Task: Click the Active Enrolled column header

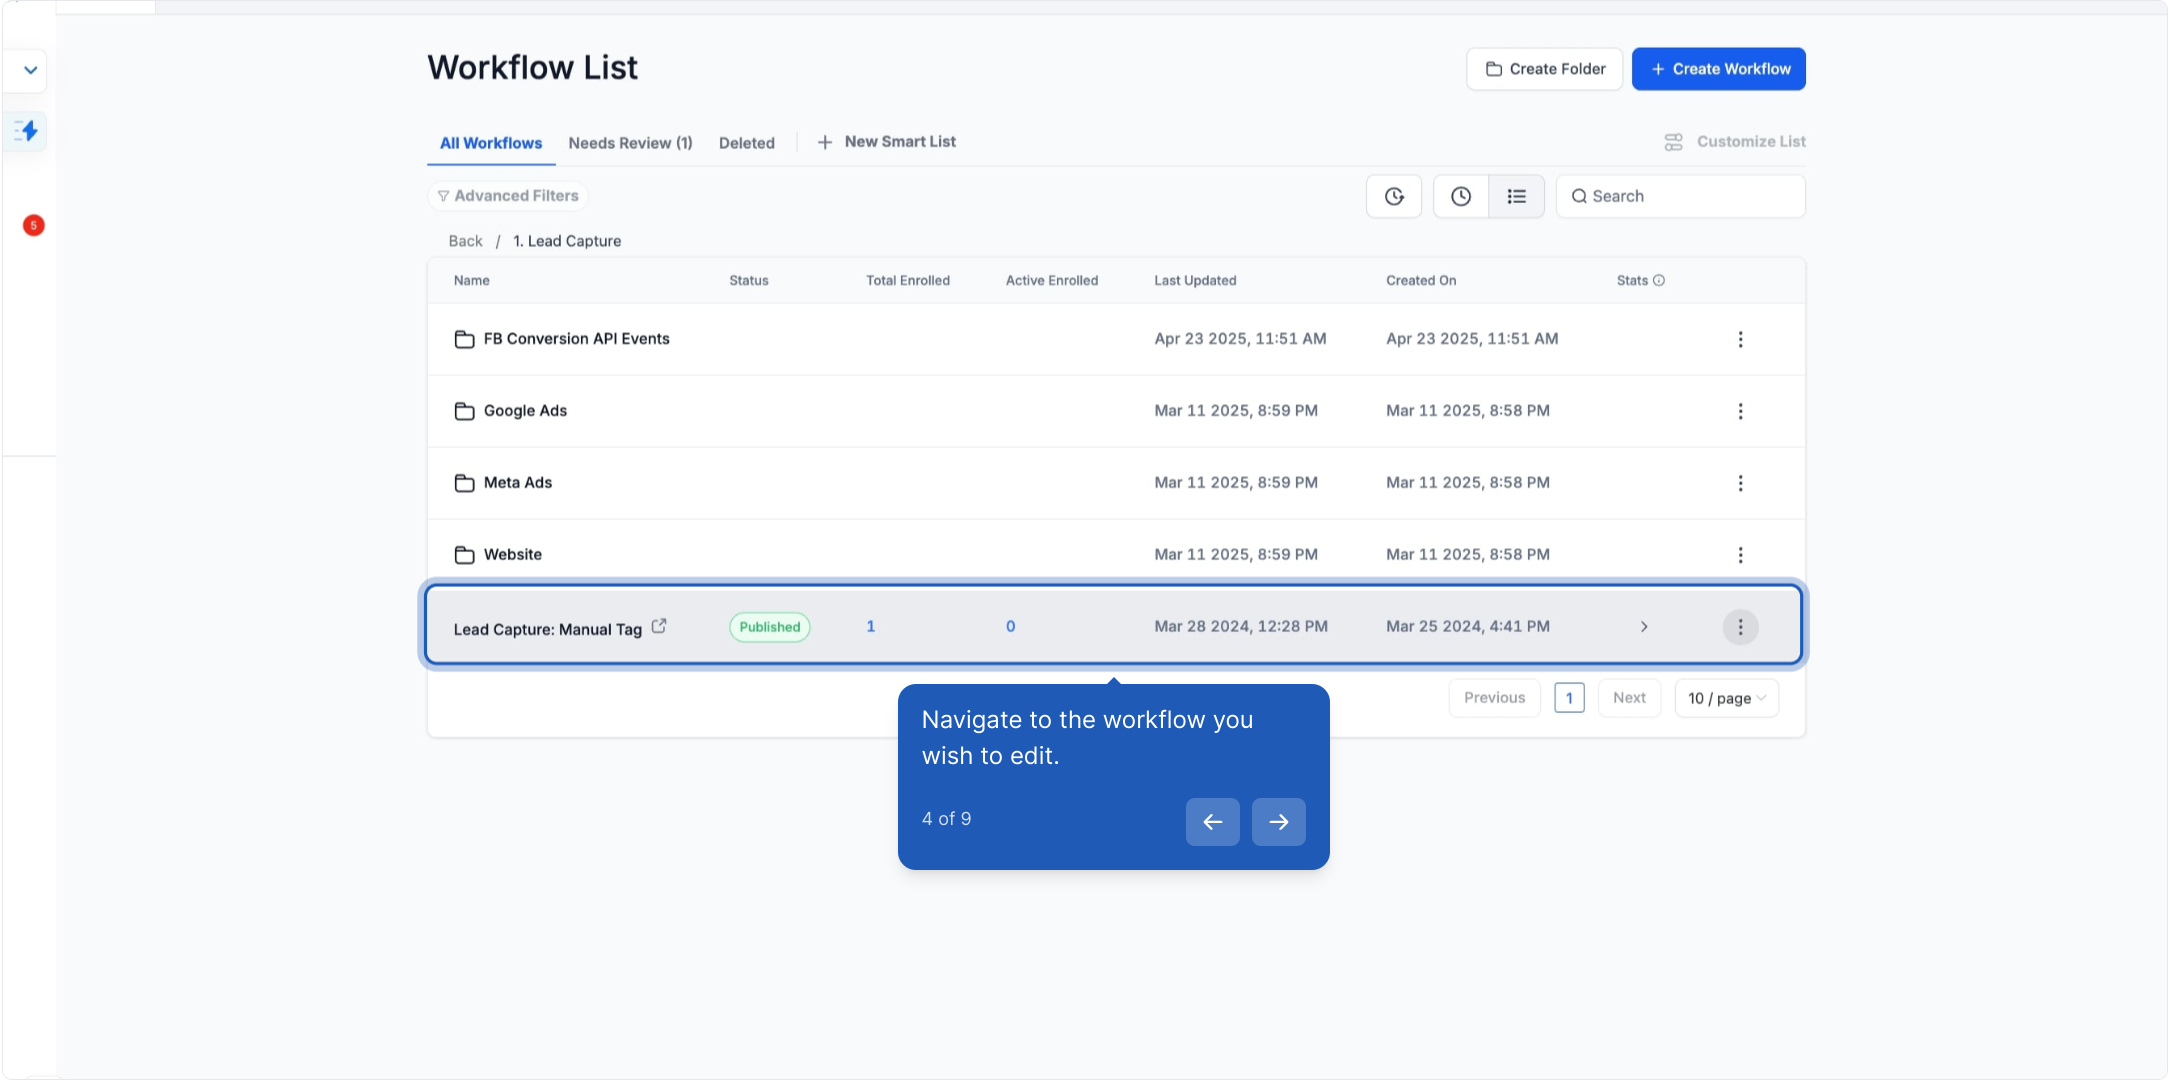Action: 1052,281
